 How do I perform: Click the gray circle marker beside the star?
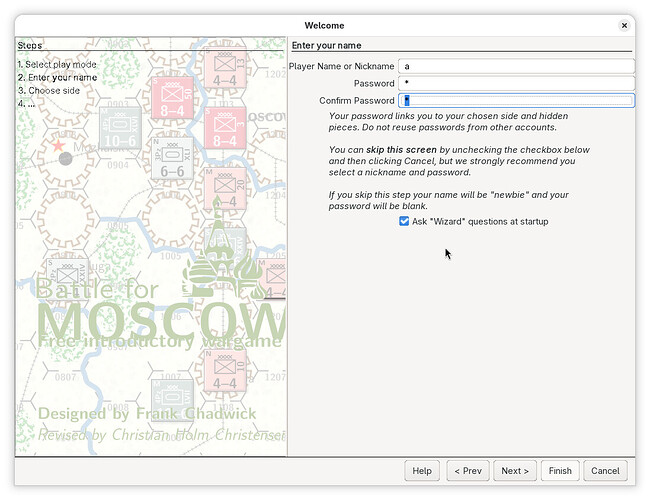point(66,158)
